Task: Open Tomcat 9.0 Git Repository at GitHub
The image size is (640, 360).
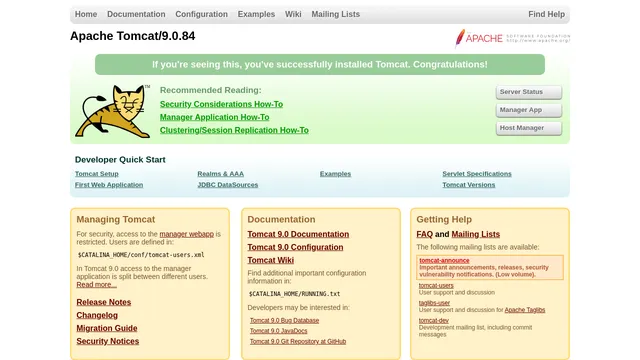Action: pos(298,342)
